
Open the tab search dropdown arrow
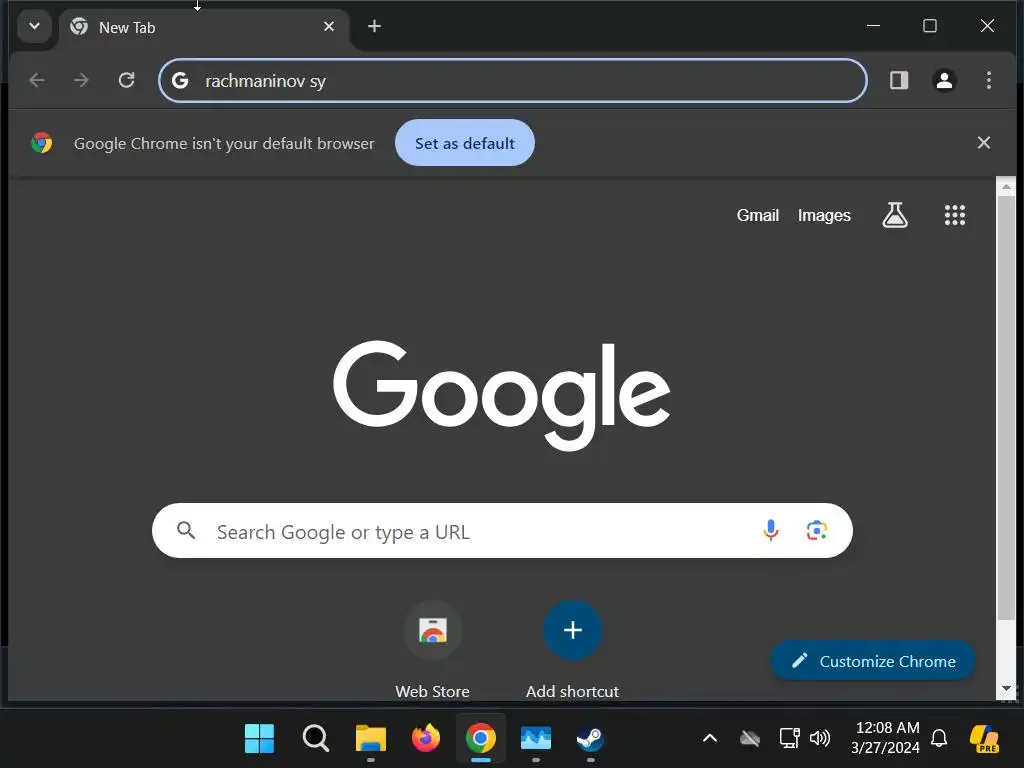coord(34,27)
